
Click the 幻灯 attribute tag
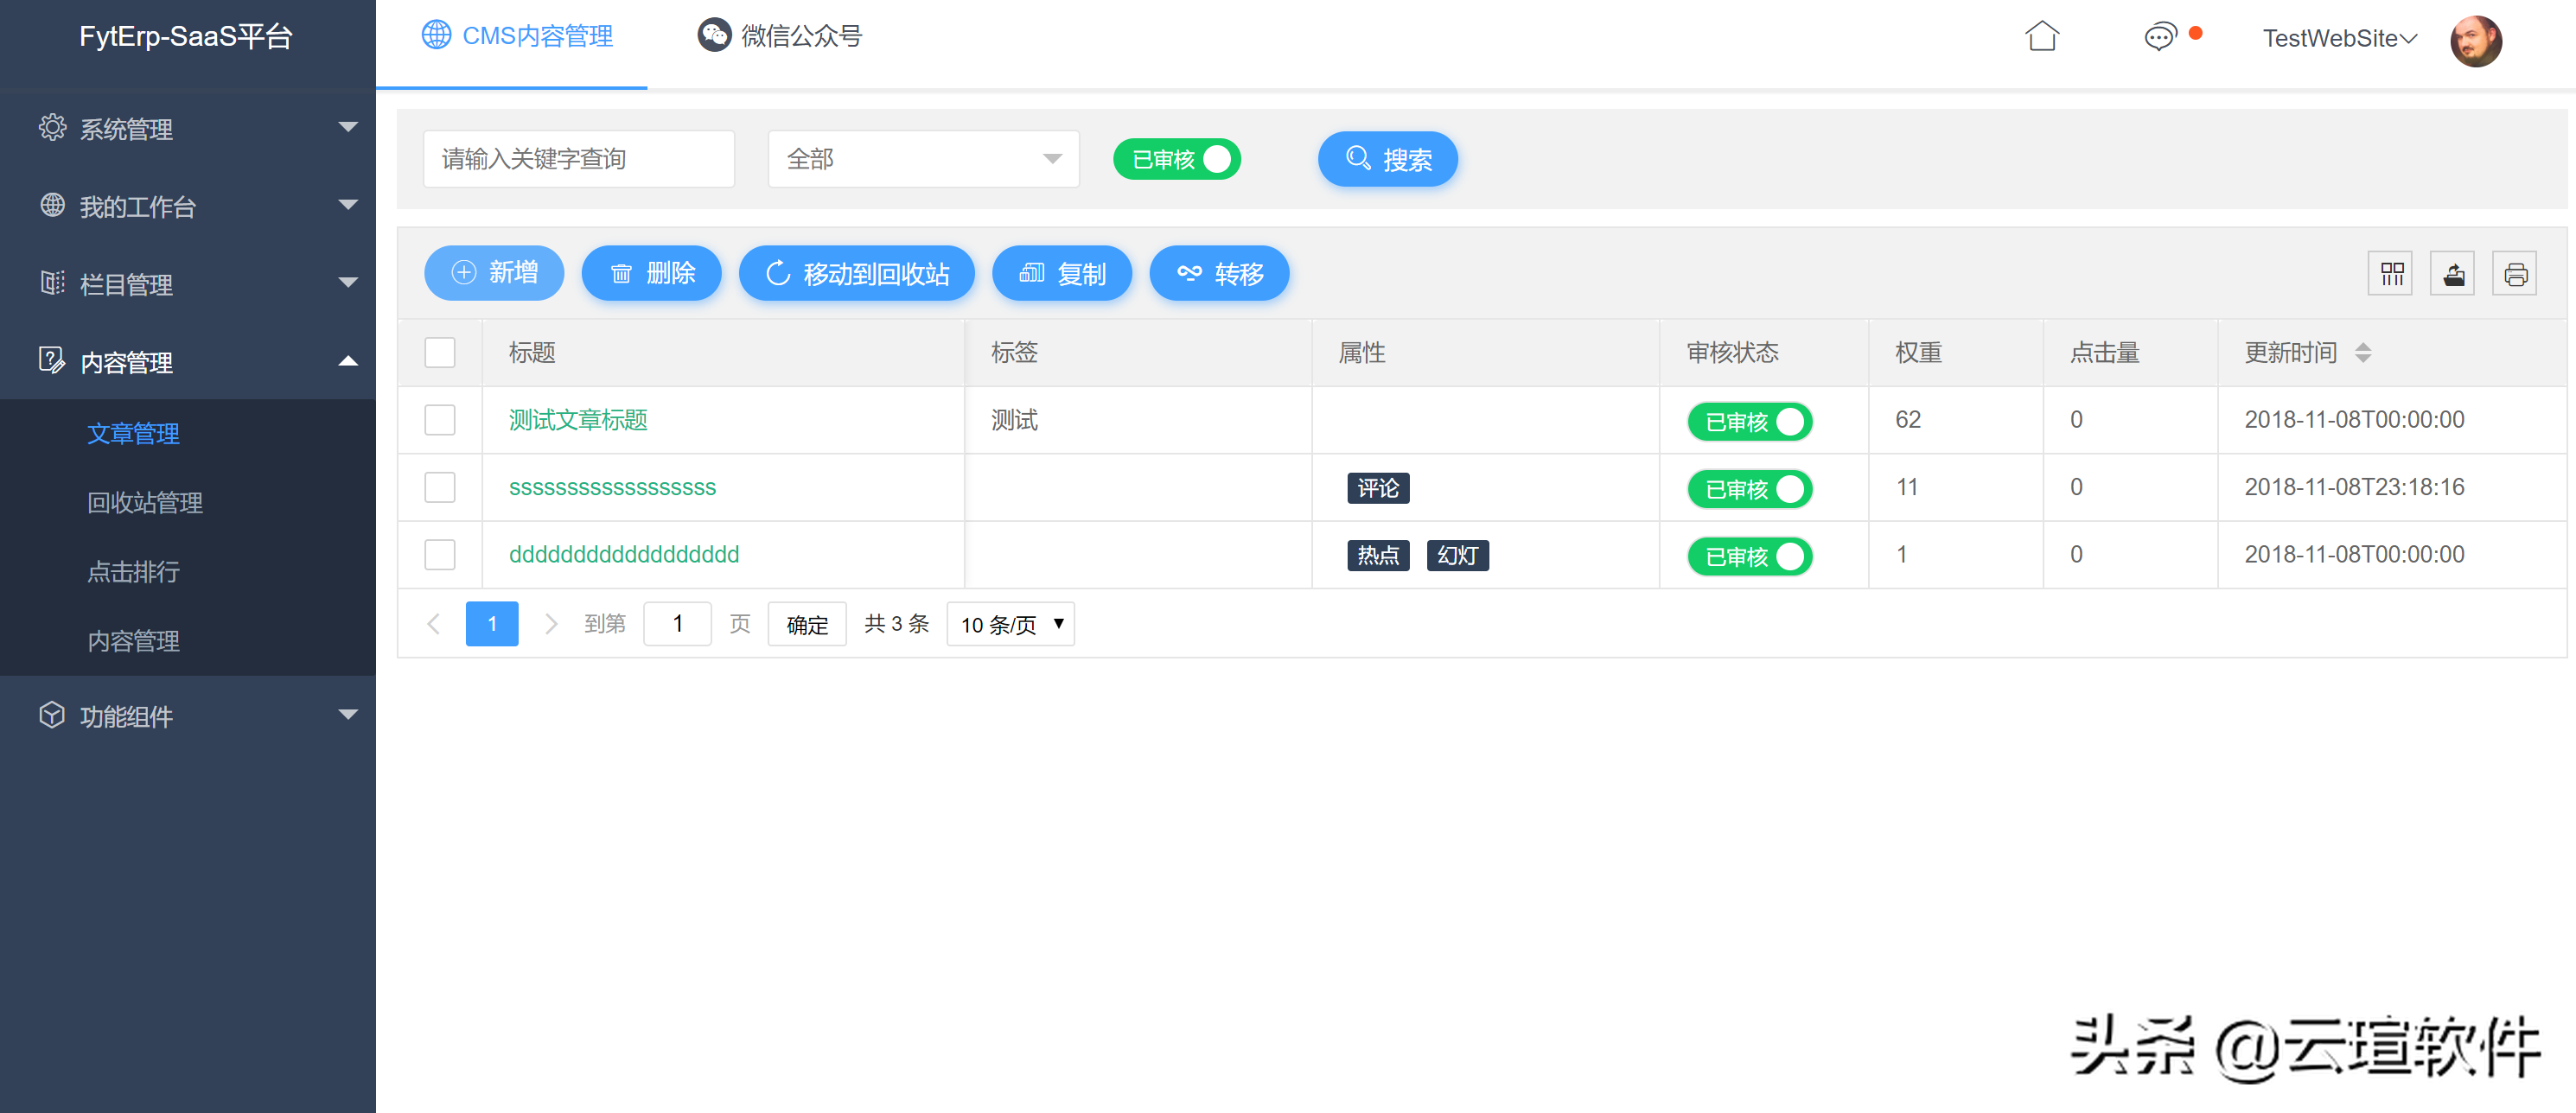click(x=1457, y=555)
